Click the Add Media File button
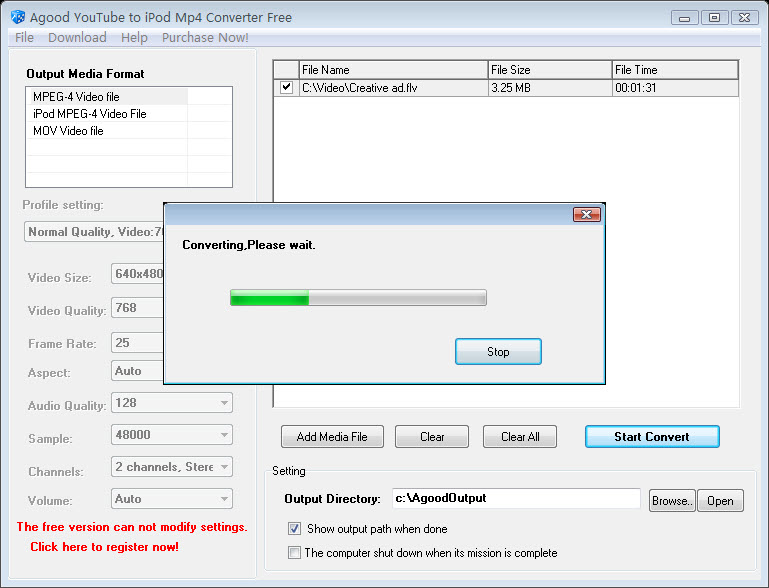Image resolution: width=769 pixels, height=588 pixels. 332,436
